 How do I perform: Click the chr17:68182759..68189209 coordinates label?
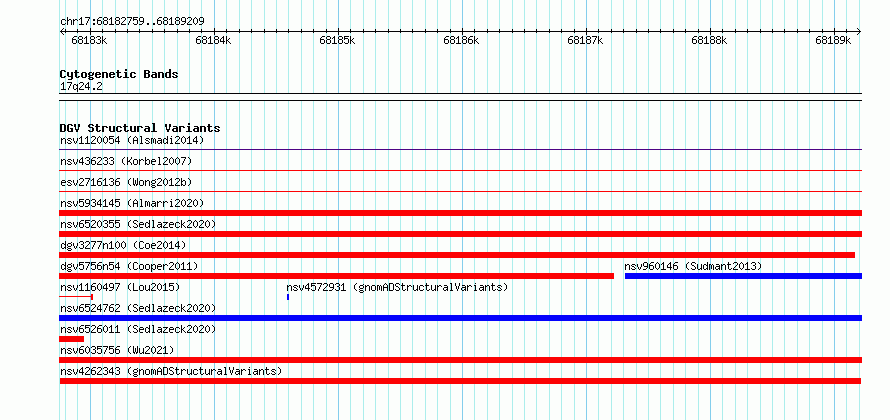[x=132, y=22]
